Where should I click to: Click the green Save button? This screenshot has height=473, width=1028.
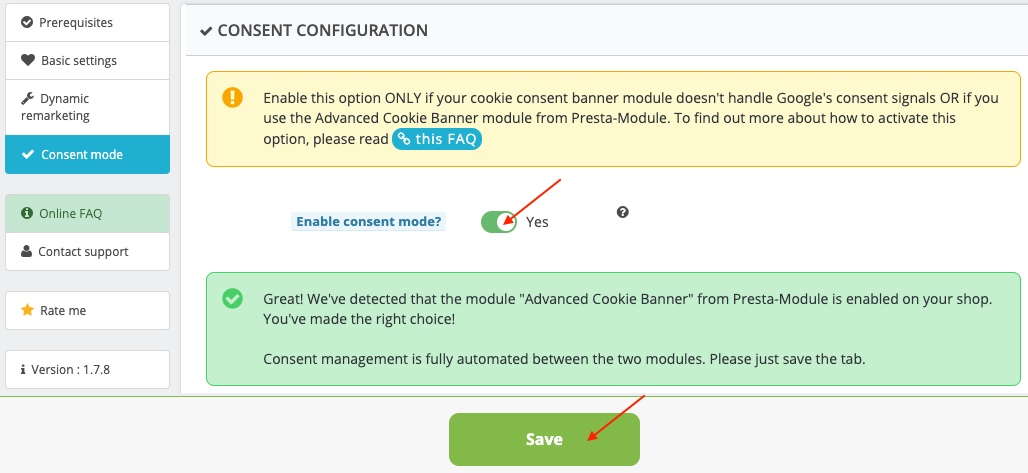pos(544,439)
